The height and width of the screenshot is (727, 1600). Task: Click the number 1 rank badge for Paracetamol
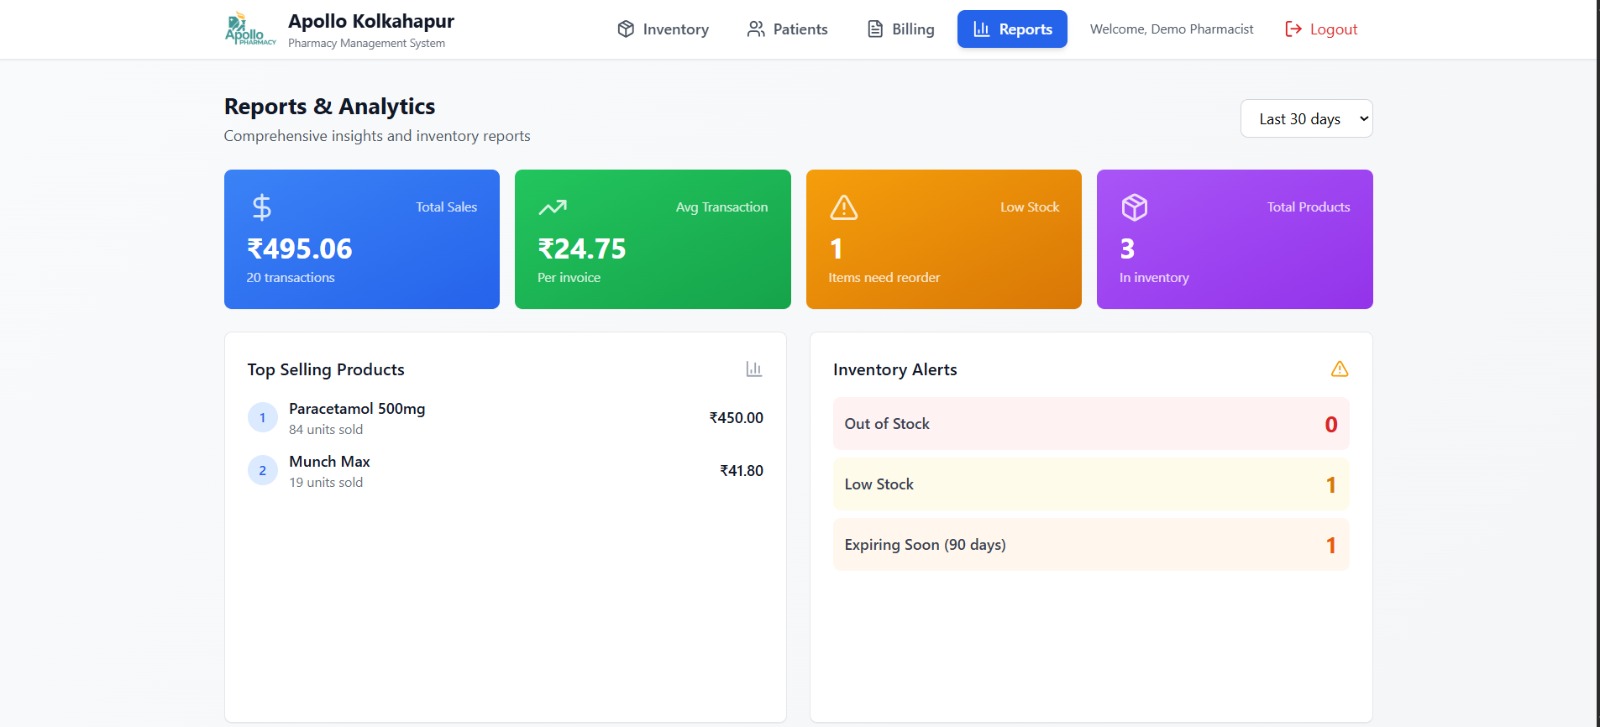[262, 418]
